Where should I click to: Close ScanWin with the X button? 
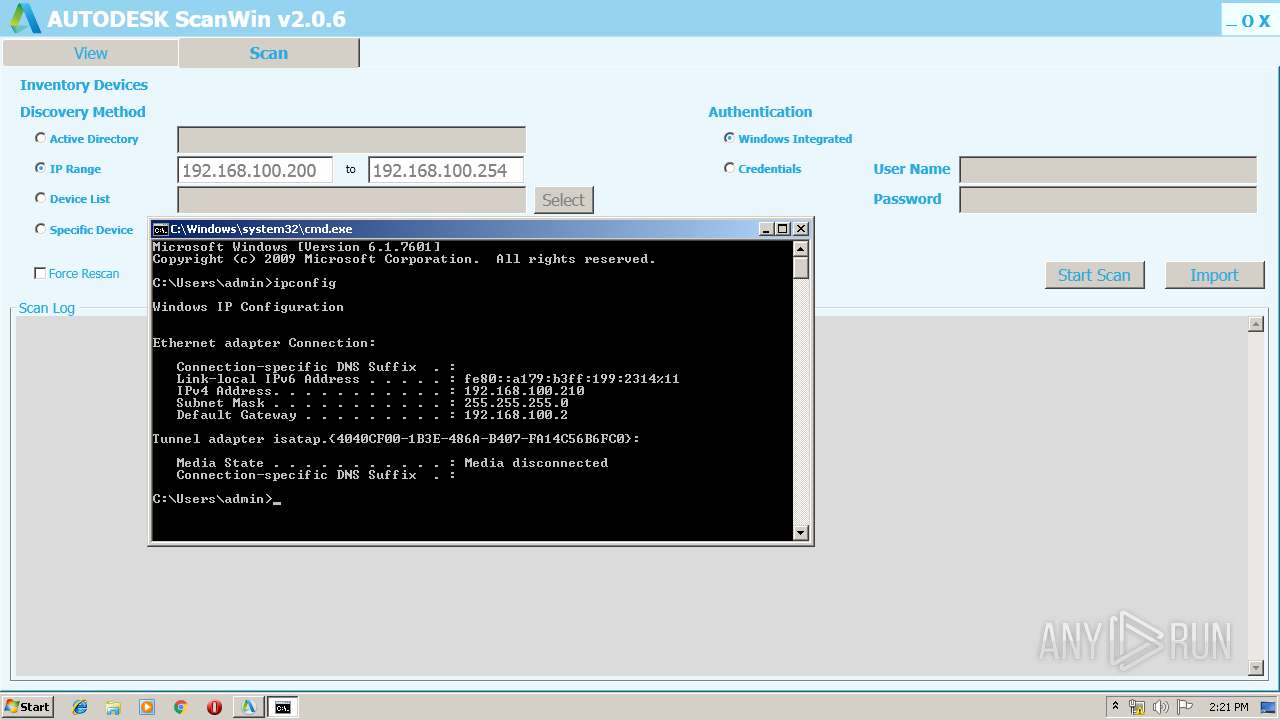coord(1264,21)
